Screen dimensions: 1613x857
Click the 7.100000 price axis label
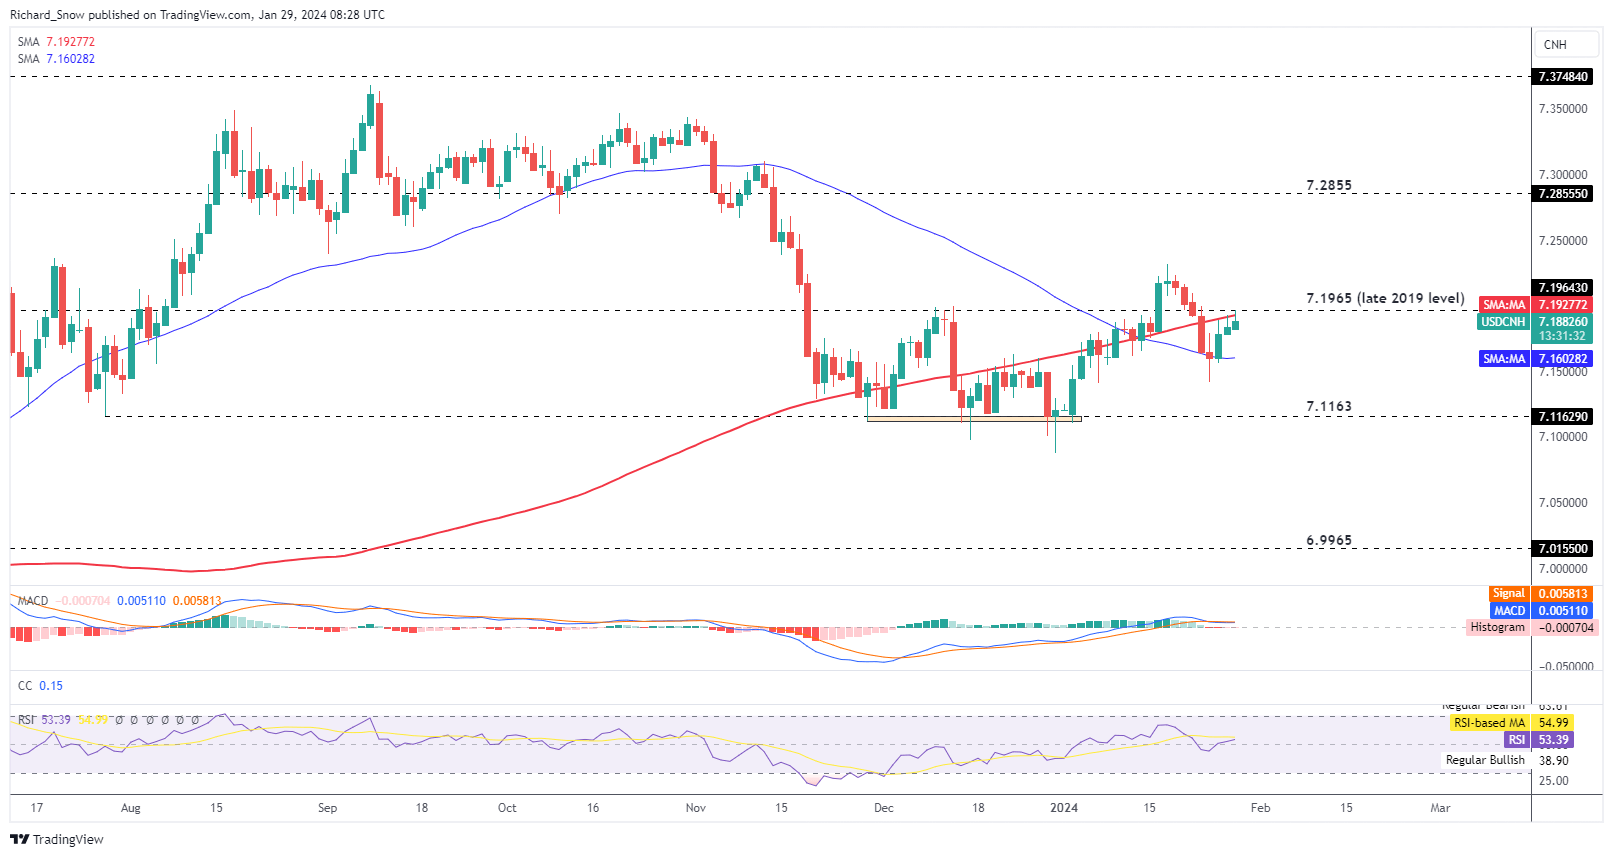1562,437
